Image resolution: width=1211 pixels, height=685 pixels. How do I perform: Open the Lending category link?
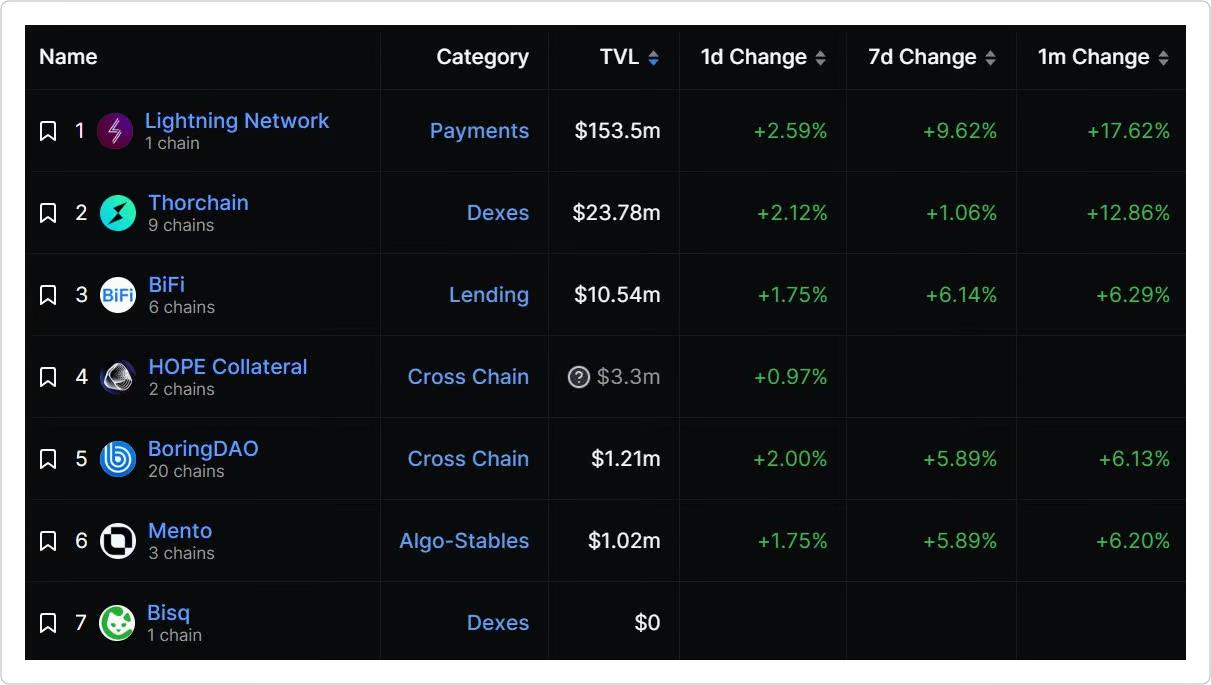tap(488, 295)
